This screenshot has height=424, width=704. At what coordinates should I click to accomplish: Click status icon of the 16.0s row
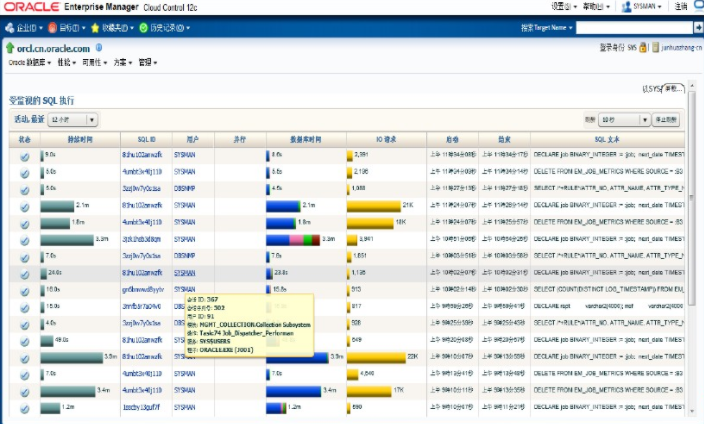tap(25, 292)
